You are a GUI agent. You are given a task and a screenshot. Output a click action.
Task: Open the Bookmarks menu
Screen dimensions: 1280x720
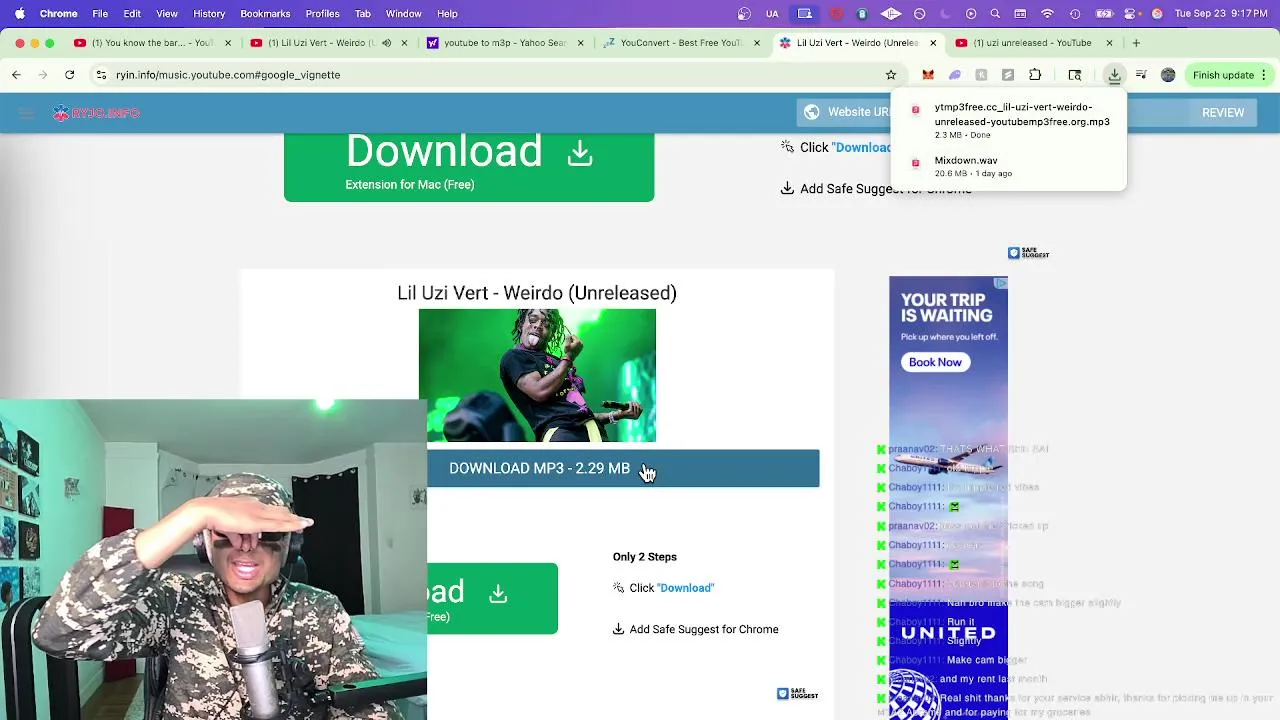click(265, 14)
